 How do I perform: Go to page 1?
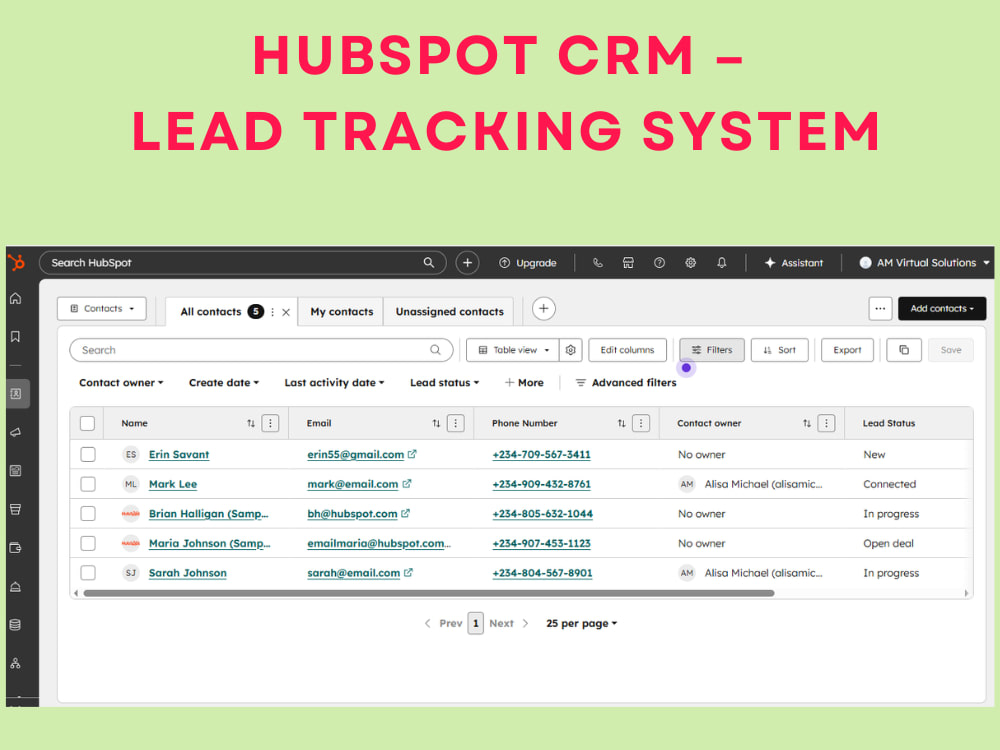(476, 624)
